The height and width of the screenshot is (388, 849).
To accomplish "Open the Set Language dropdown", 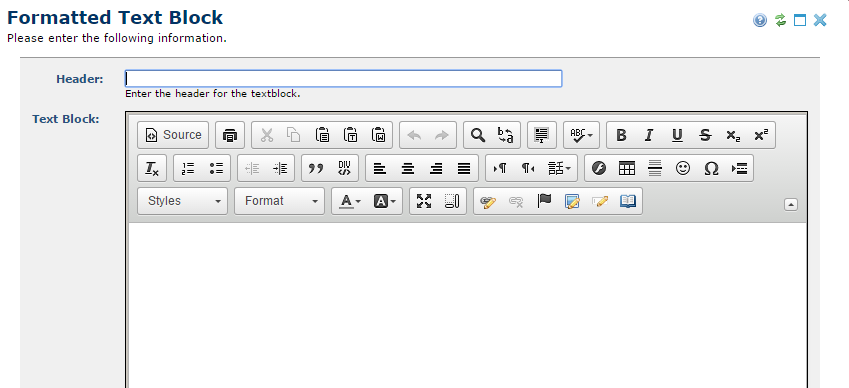I will point(559,168).
